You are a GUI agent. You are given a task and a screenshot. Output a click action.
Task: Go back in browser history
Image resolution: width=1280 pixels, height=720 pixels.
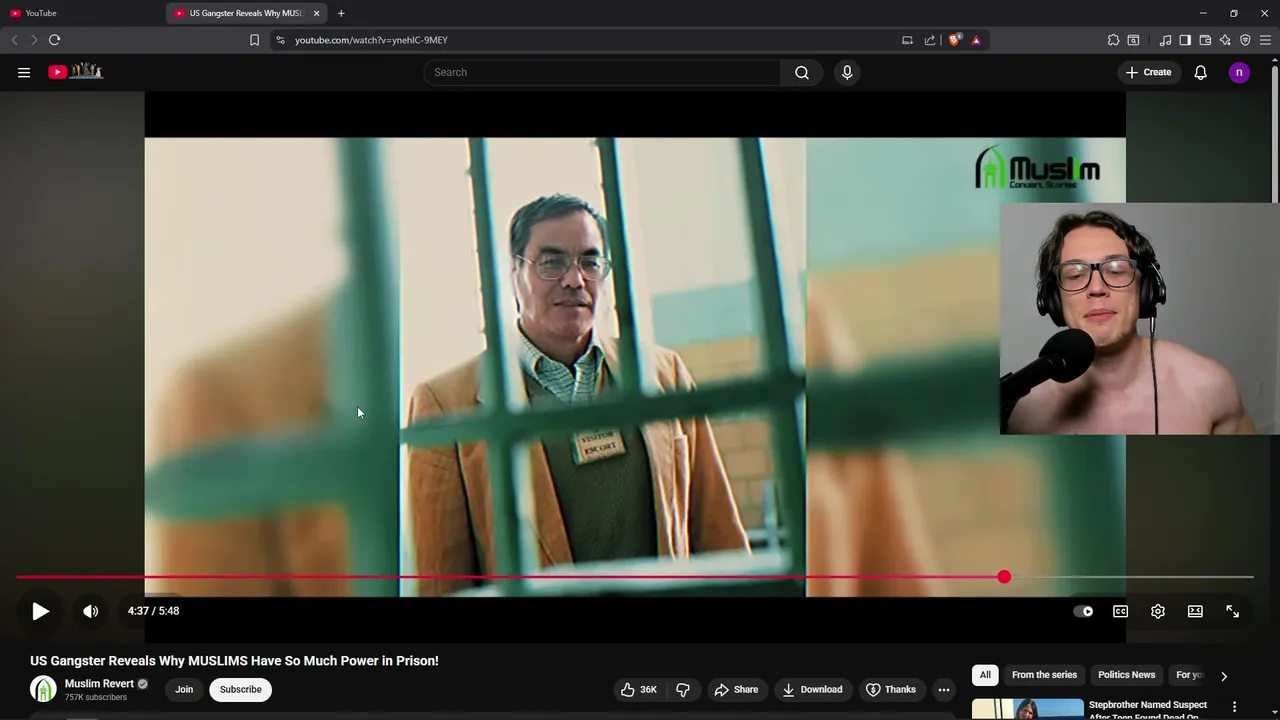click(14, 40)
